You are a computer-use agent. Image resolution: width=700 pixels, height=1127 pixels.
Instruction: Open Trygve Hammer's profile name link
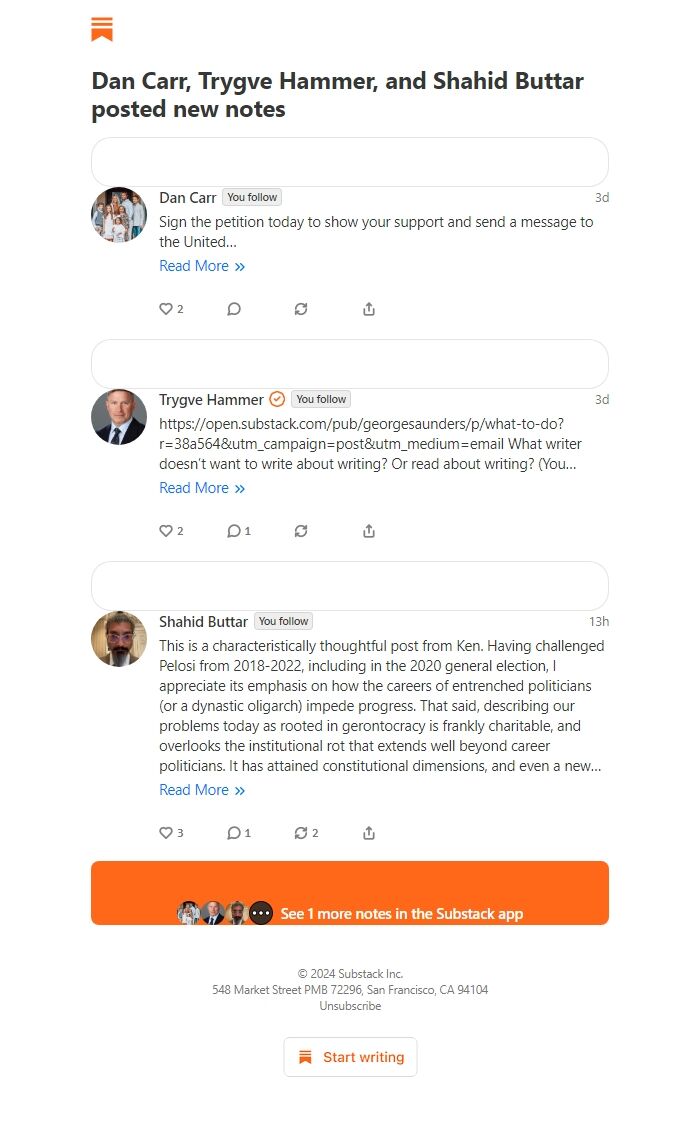pyautogui.click(x=211, y=400)
